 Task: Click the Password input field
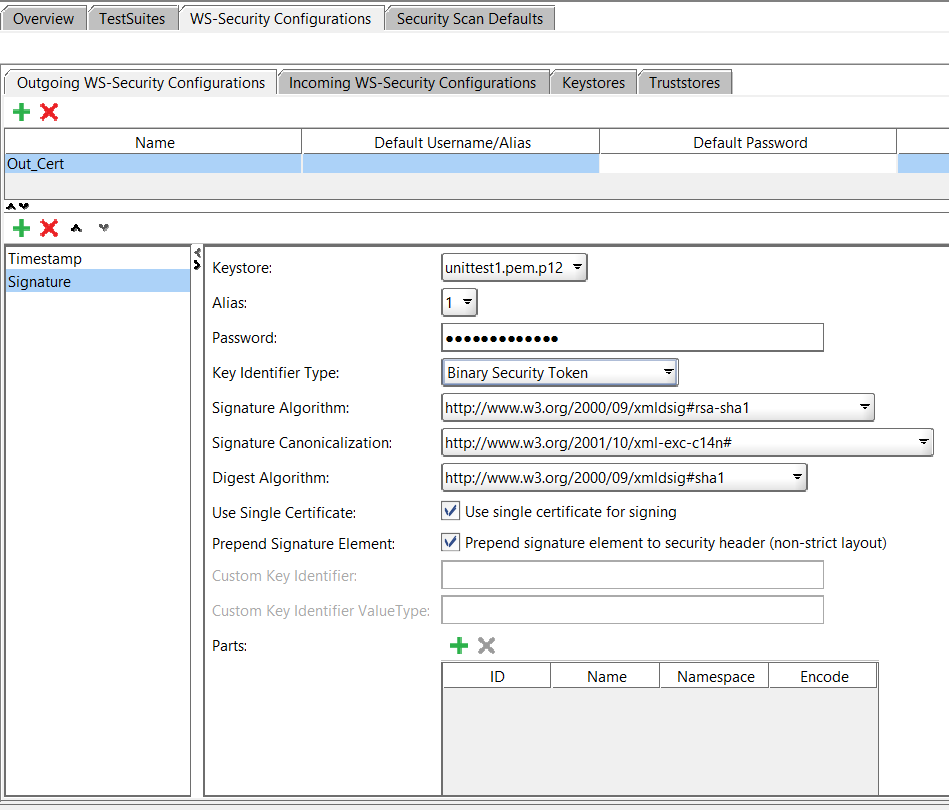coord(631,338)
